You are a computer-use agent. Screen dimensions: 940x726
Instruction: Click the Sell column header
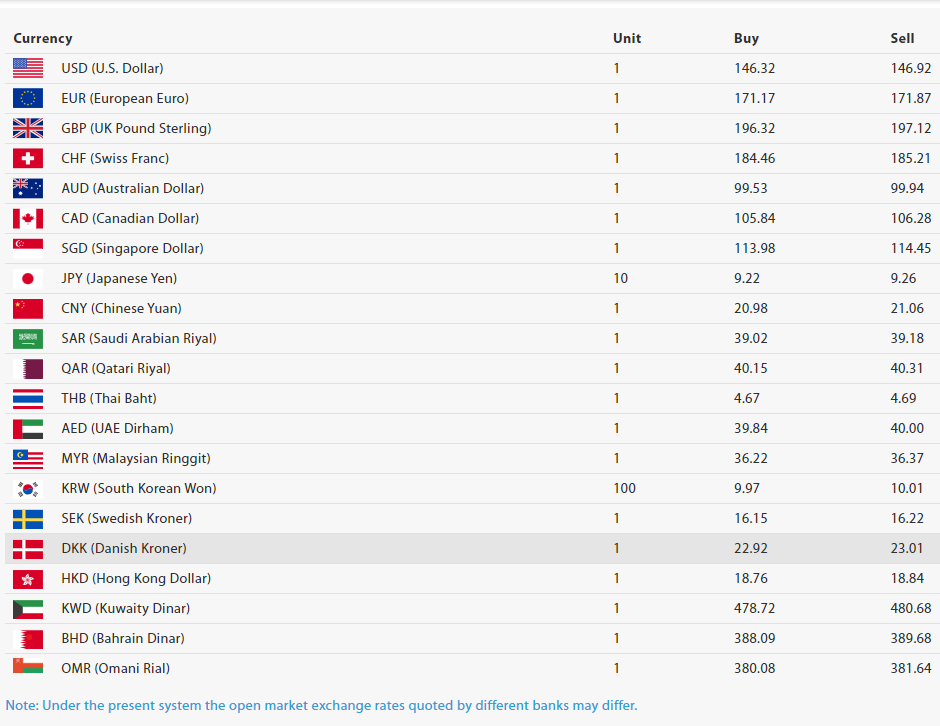tap(902, 38)
